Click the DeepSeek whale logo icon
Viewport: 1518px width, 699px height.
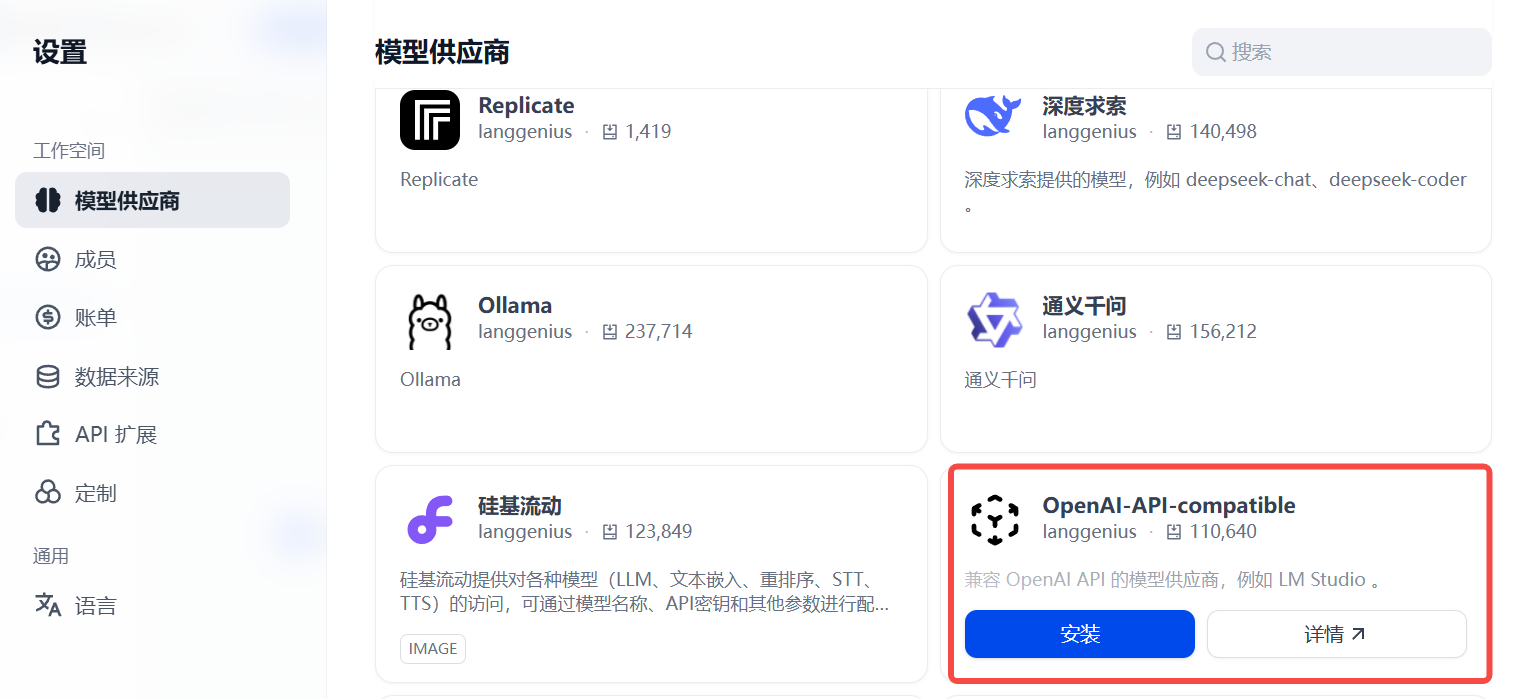(x=993, y=117)
